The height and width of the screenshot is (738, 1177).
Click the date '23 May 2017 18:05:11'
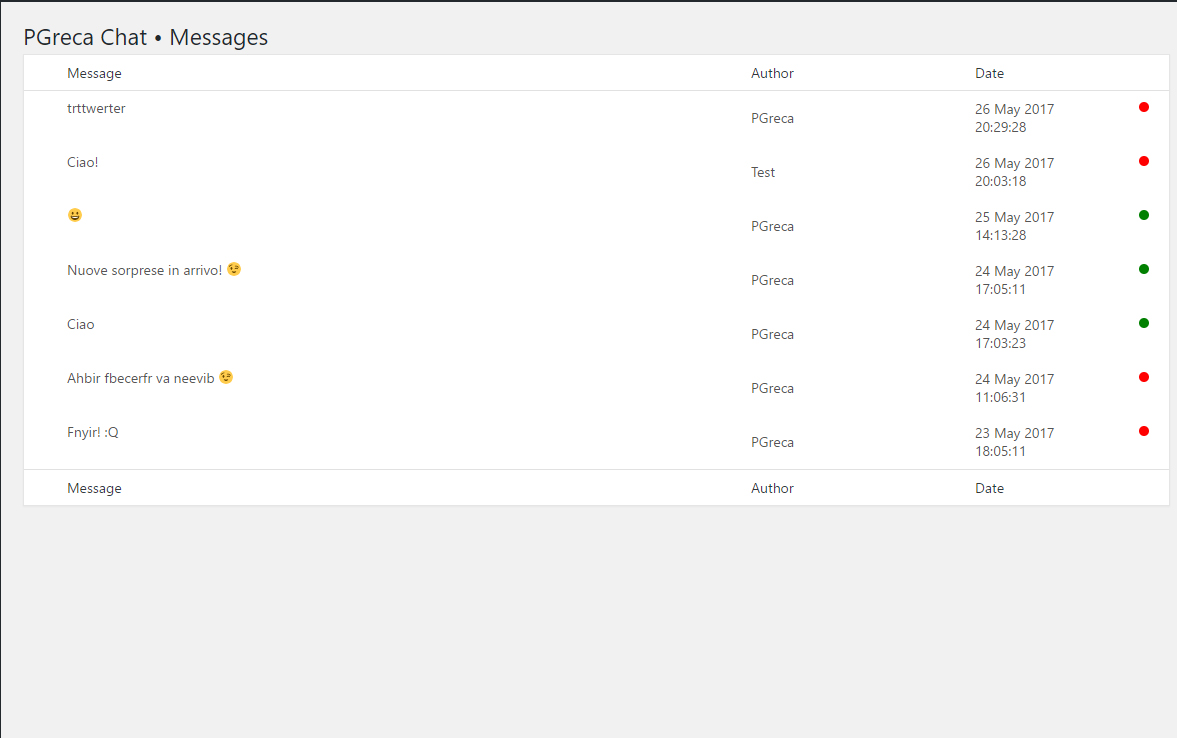(1014, 443)
